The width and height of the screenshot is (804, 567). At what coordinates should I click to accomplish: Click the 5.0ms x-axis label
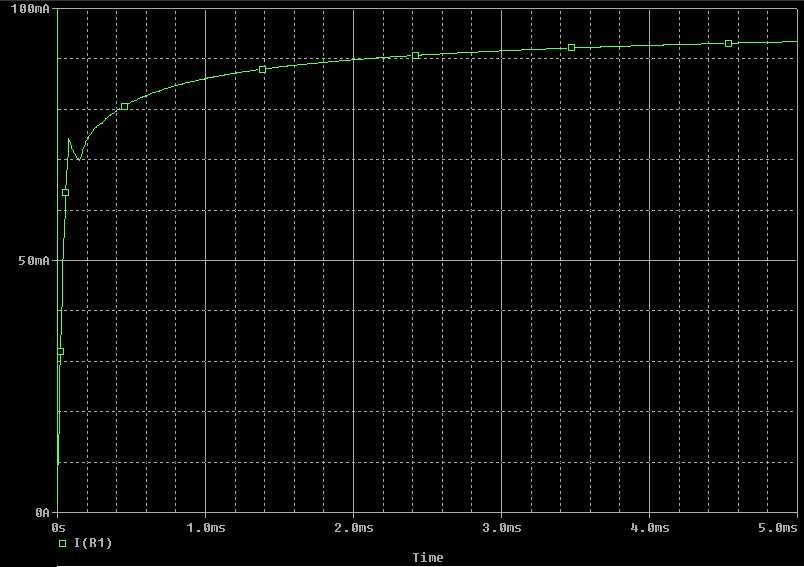778,528
